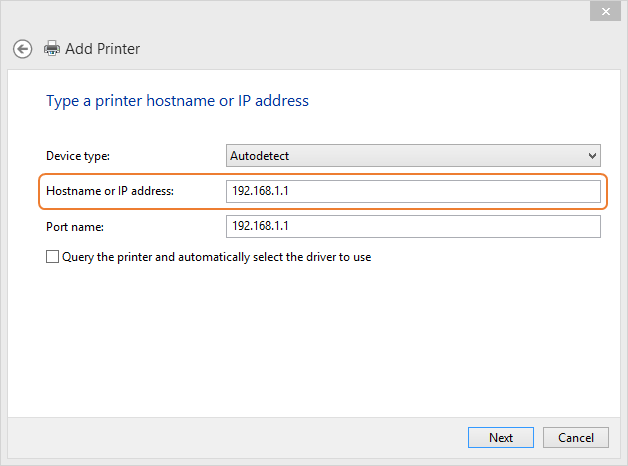Select the Autodetect text in Device type

[260, 156]
